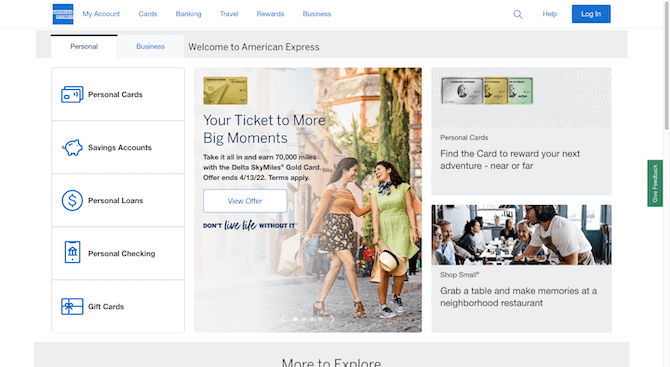This screenshot has height=367, width=670.
Task: Click the "Shop Small" label
Action: (460, 275)
